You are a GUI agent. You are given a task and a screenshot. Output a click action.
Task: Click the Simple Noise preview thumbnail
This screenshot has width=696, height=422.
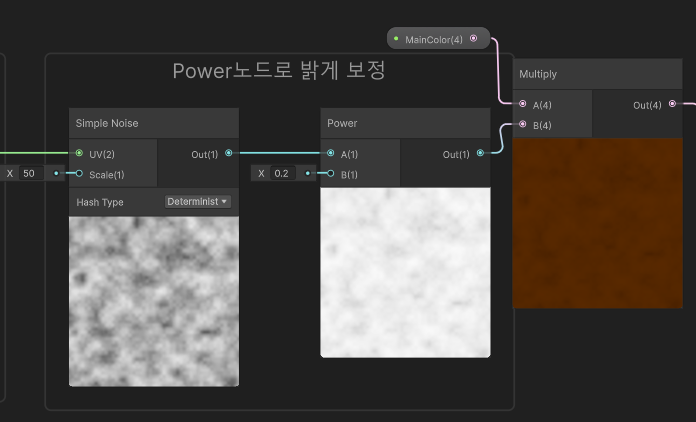pyautogui.click(x=154, y=301)
